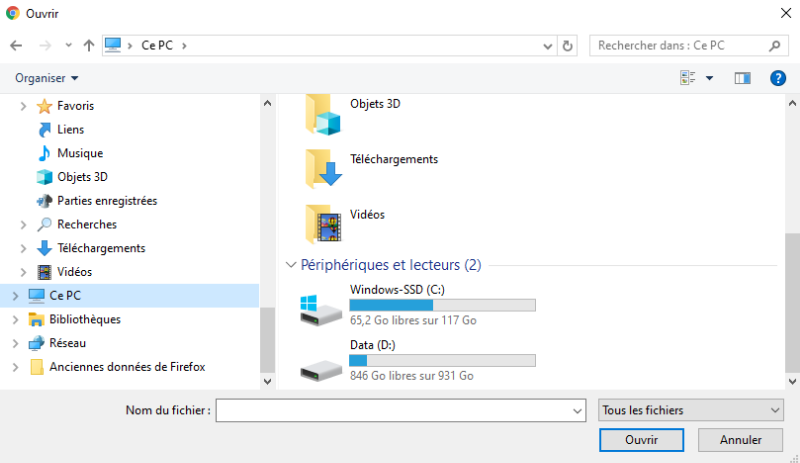The height and width of the screenshot is (463, 800).
Task: Toggle the preview pane
Action: click(742, 78)
